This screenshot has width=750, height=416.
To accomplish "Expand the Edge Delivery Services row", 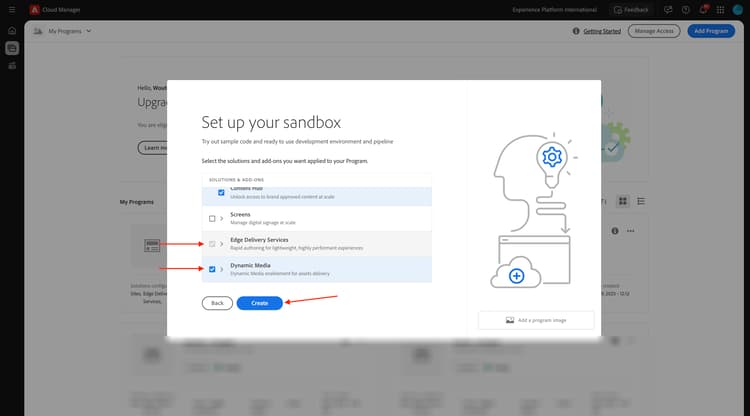I will (221, 244).
